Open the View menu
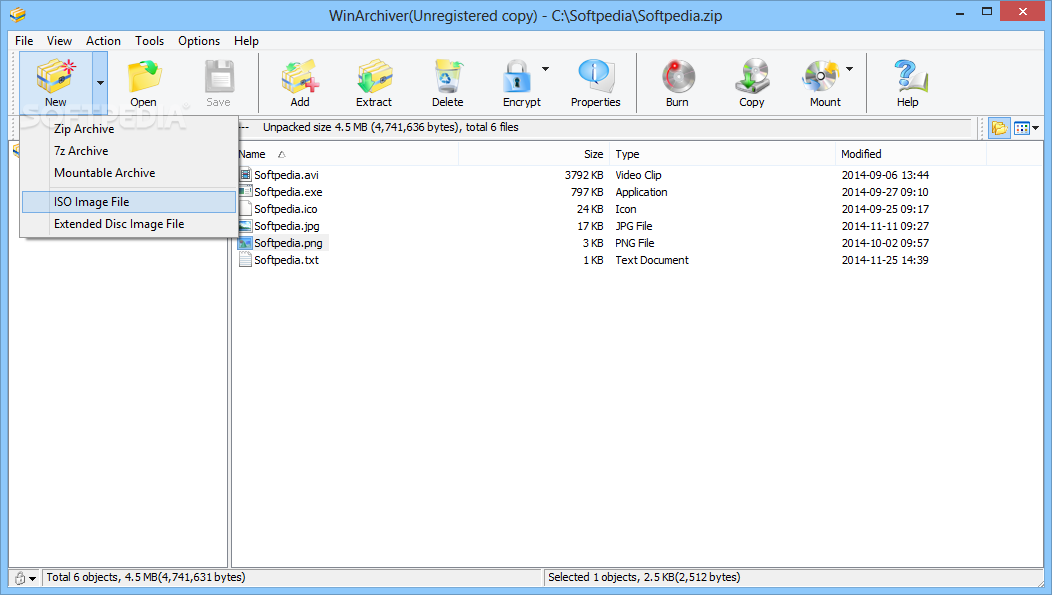The width and height of the screenshot is (1052, 595). [59, 41]
